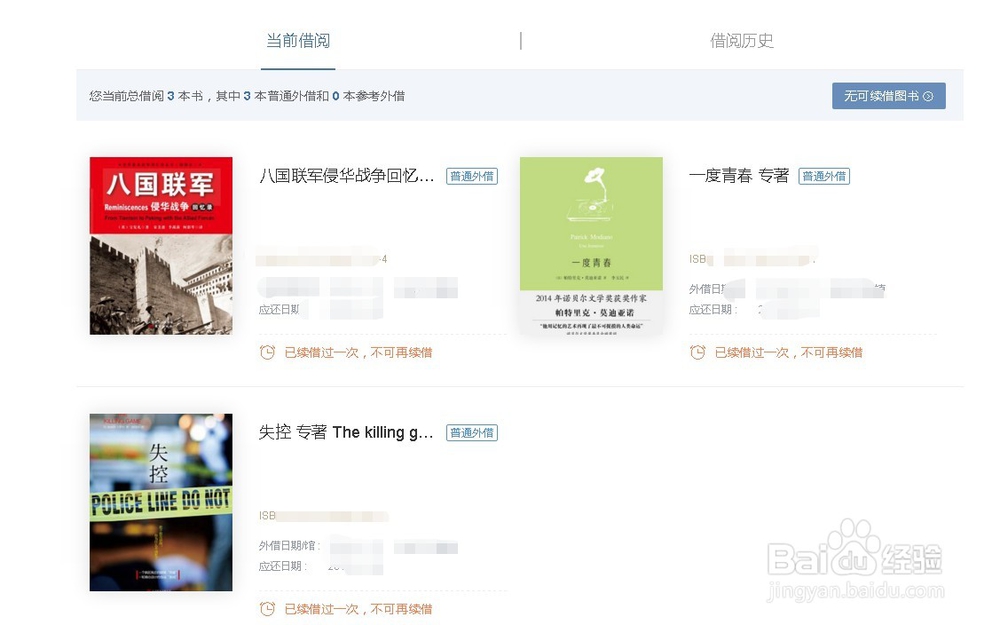This screenshot has height=625, width=1000.
Task: Open 八国联军 red book cover
Action: (x=161, y=246)
